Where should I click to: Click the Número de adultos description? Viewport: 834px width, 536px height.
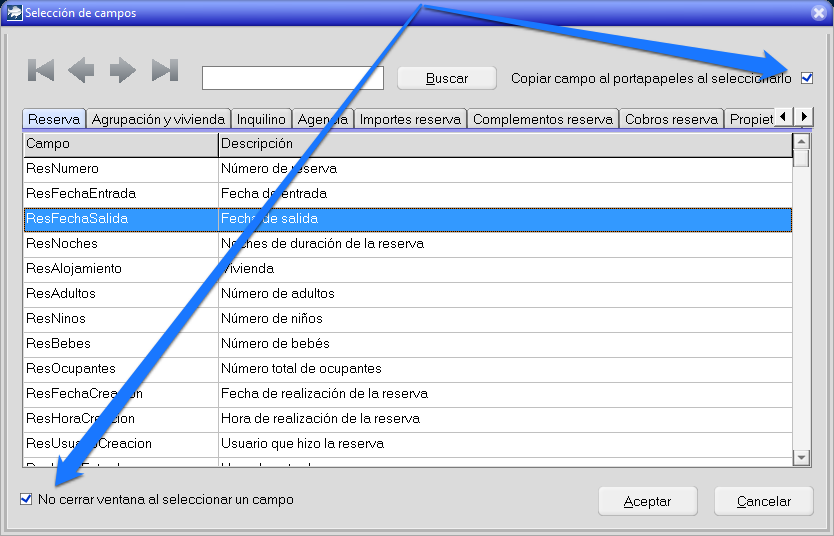tap(278, 294)
